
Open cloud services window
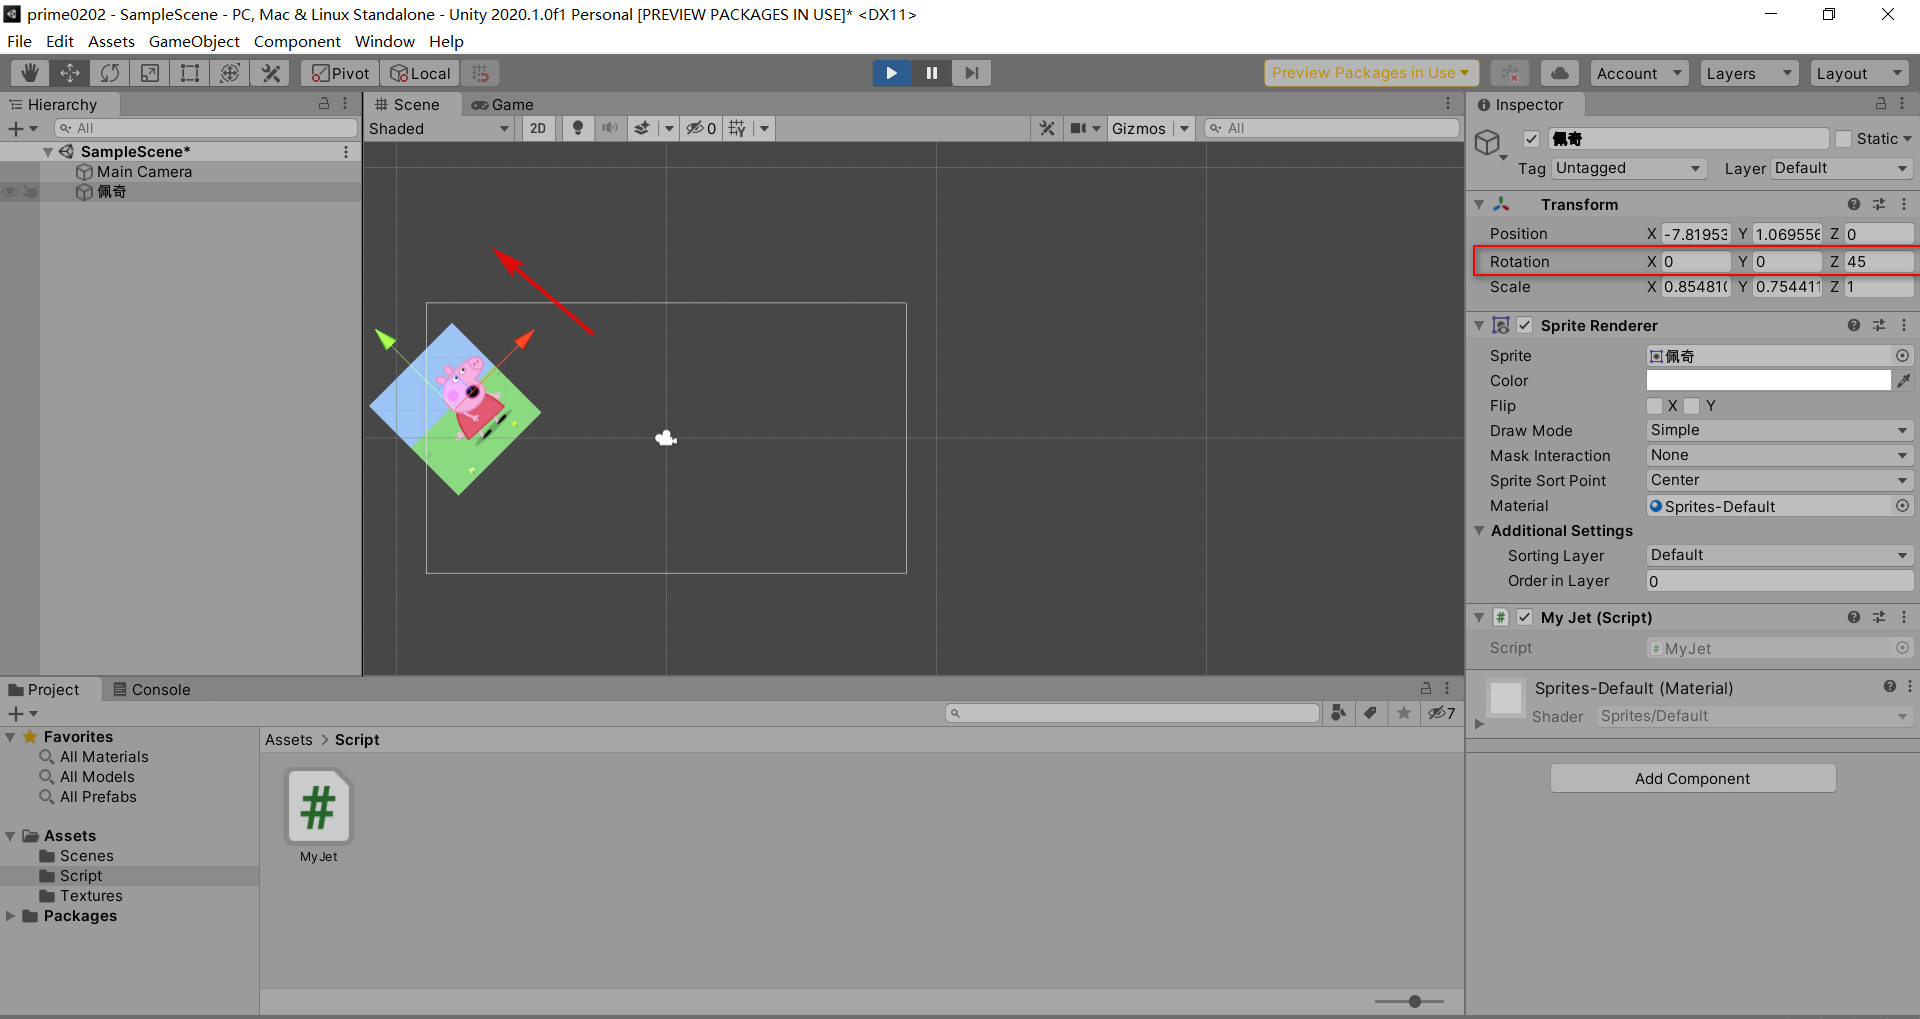coord(1559,73)
